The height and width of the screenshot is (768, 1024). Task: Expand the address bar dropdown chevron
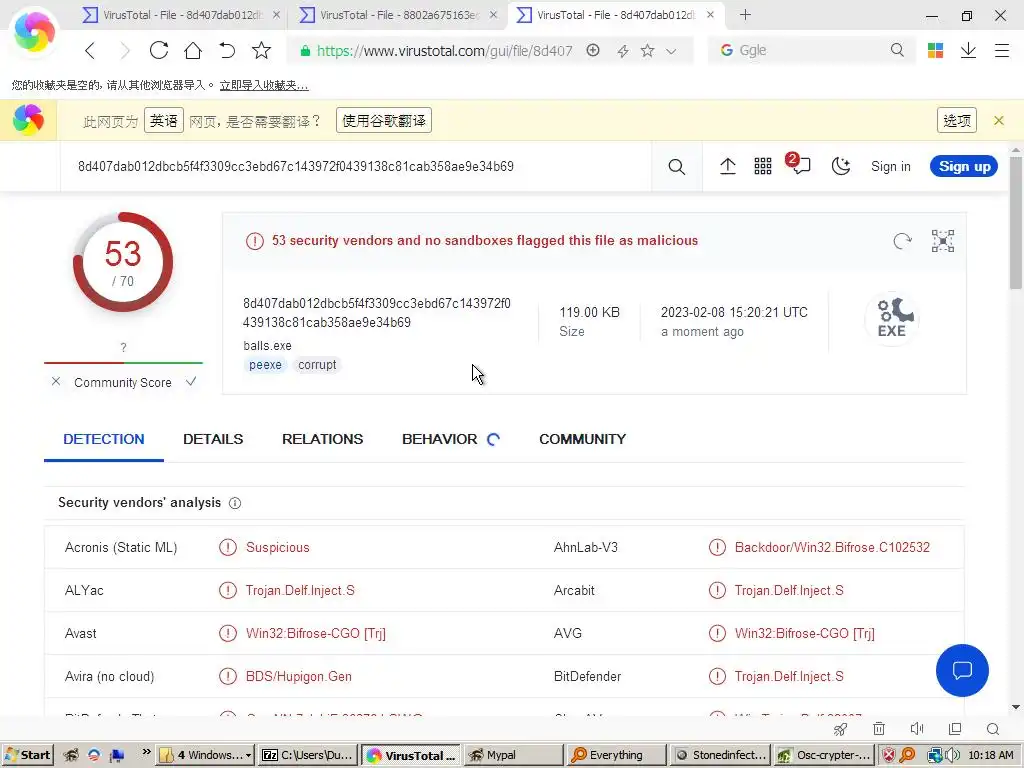(x=671, y=51)
